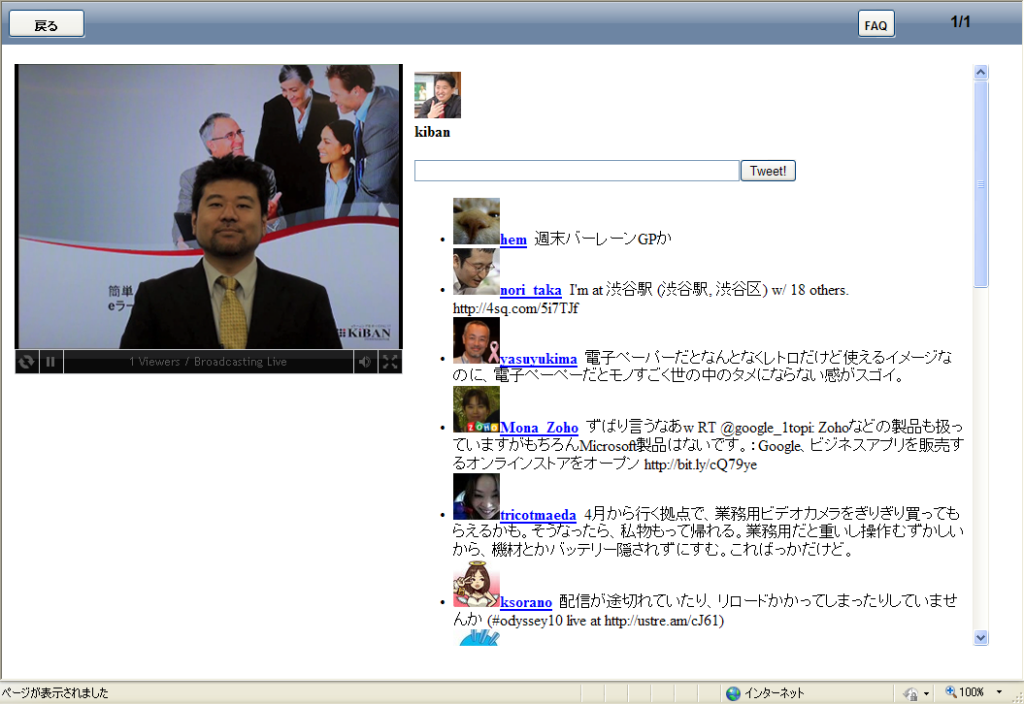Click the scrollbar down arrow on the timeline
This screenshot has height=704, width=1024.
point(981,636)
